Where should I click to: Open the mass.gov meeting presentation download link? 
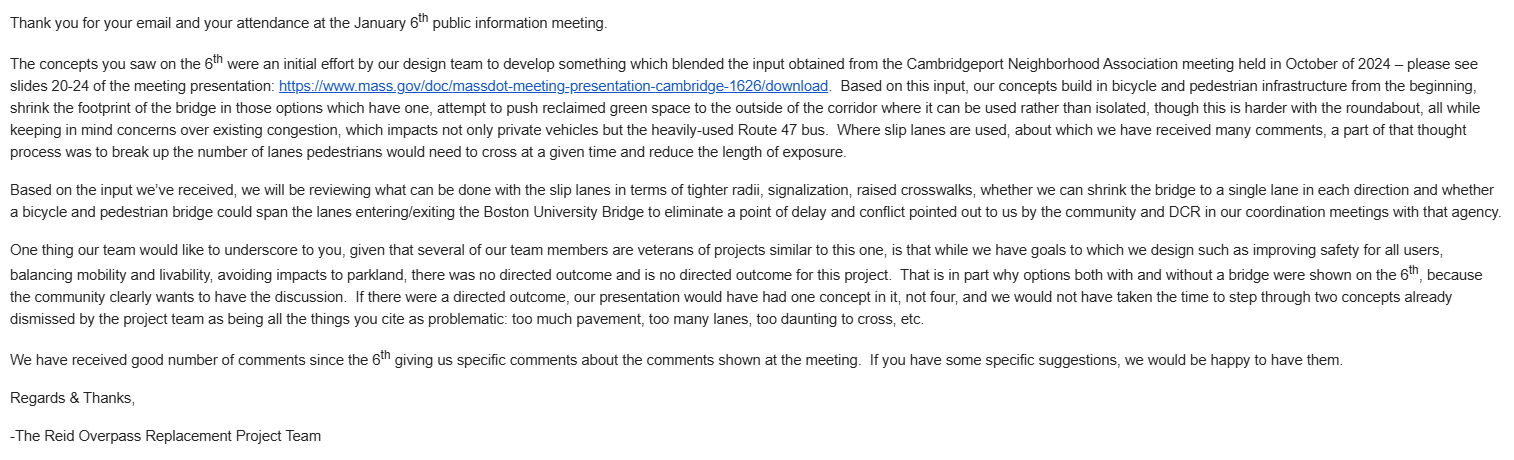(553, 87)
